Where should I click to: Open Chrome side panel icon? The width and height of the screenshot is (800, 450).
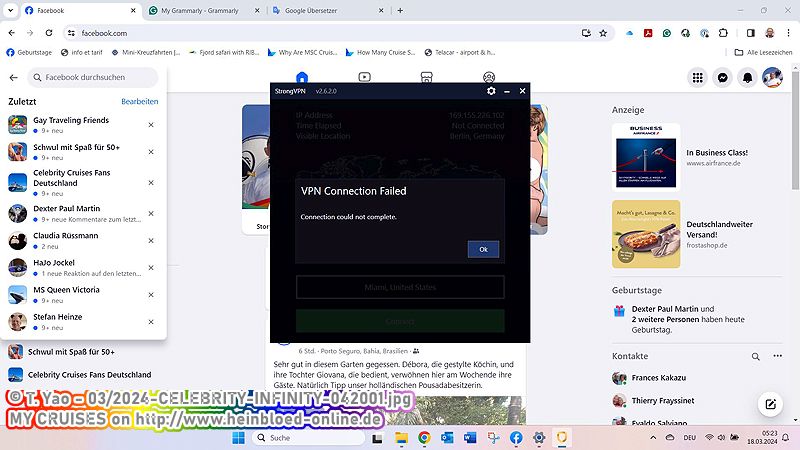pyautogui.click(x=751, y=33)
